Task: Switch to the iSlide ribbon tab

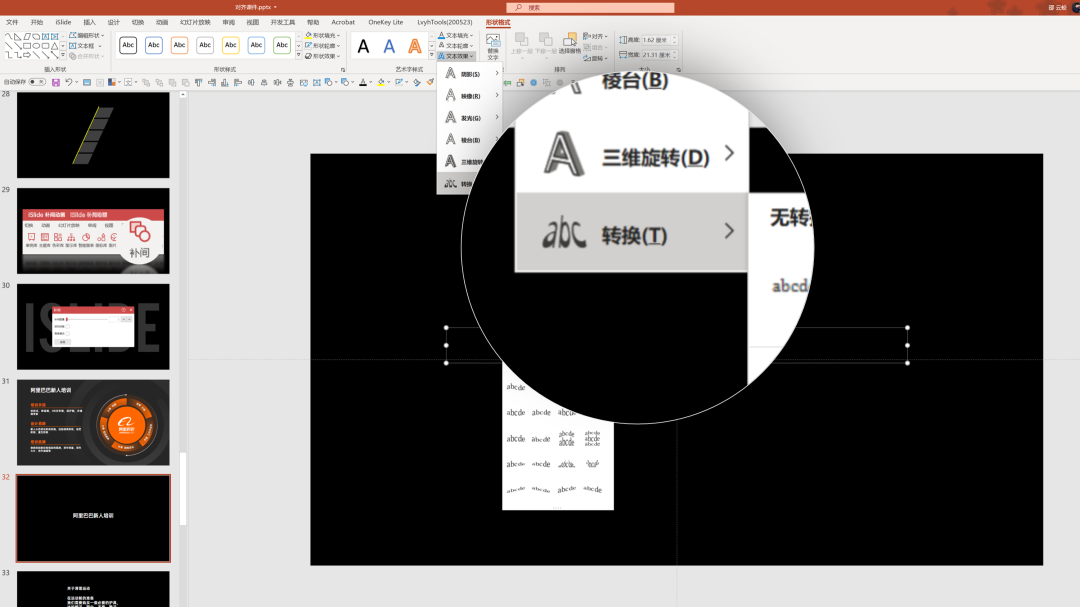Action: click(63, 22)
